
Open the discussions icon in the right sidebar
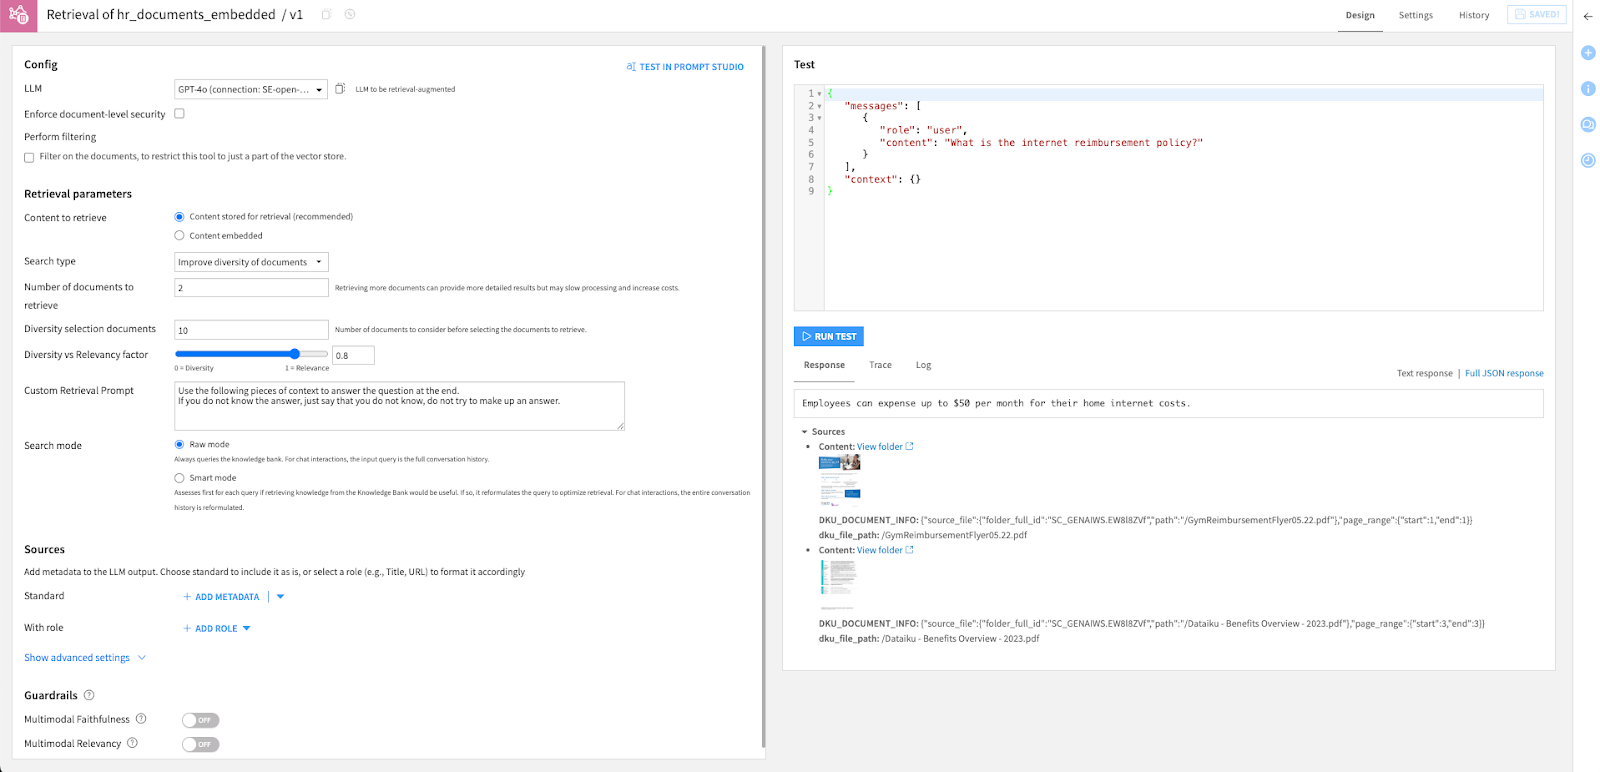(x=1588, y=124)
